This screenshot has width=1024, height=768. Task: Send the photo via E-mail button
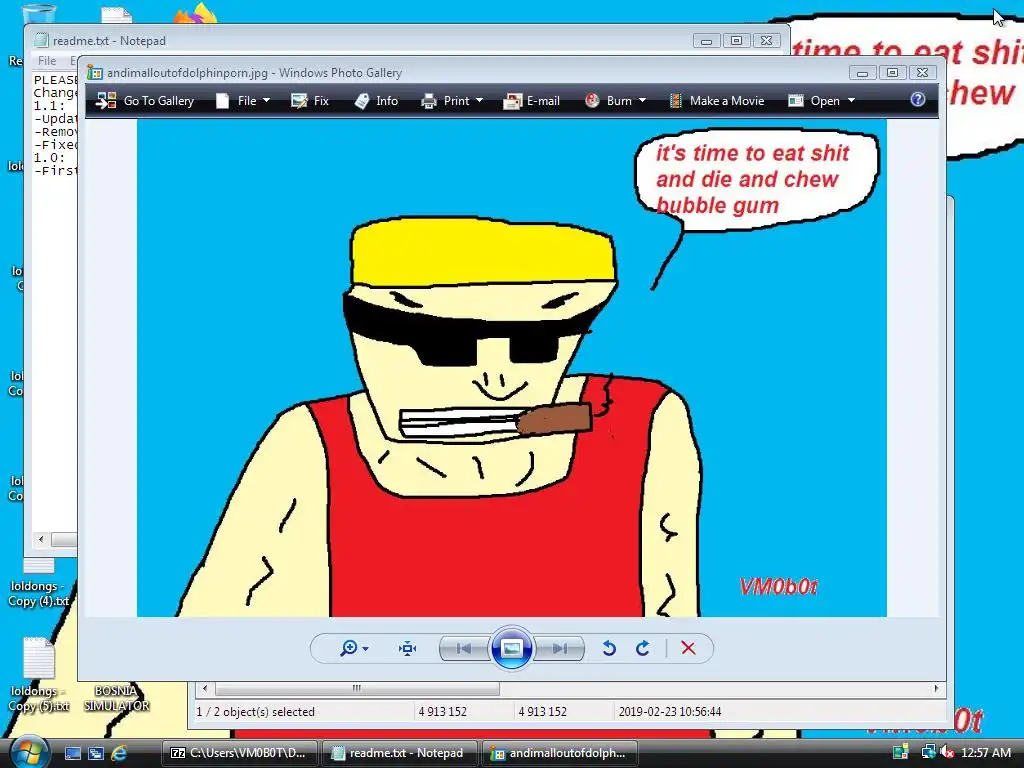pos(532,101)
